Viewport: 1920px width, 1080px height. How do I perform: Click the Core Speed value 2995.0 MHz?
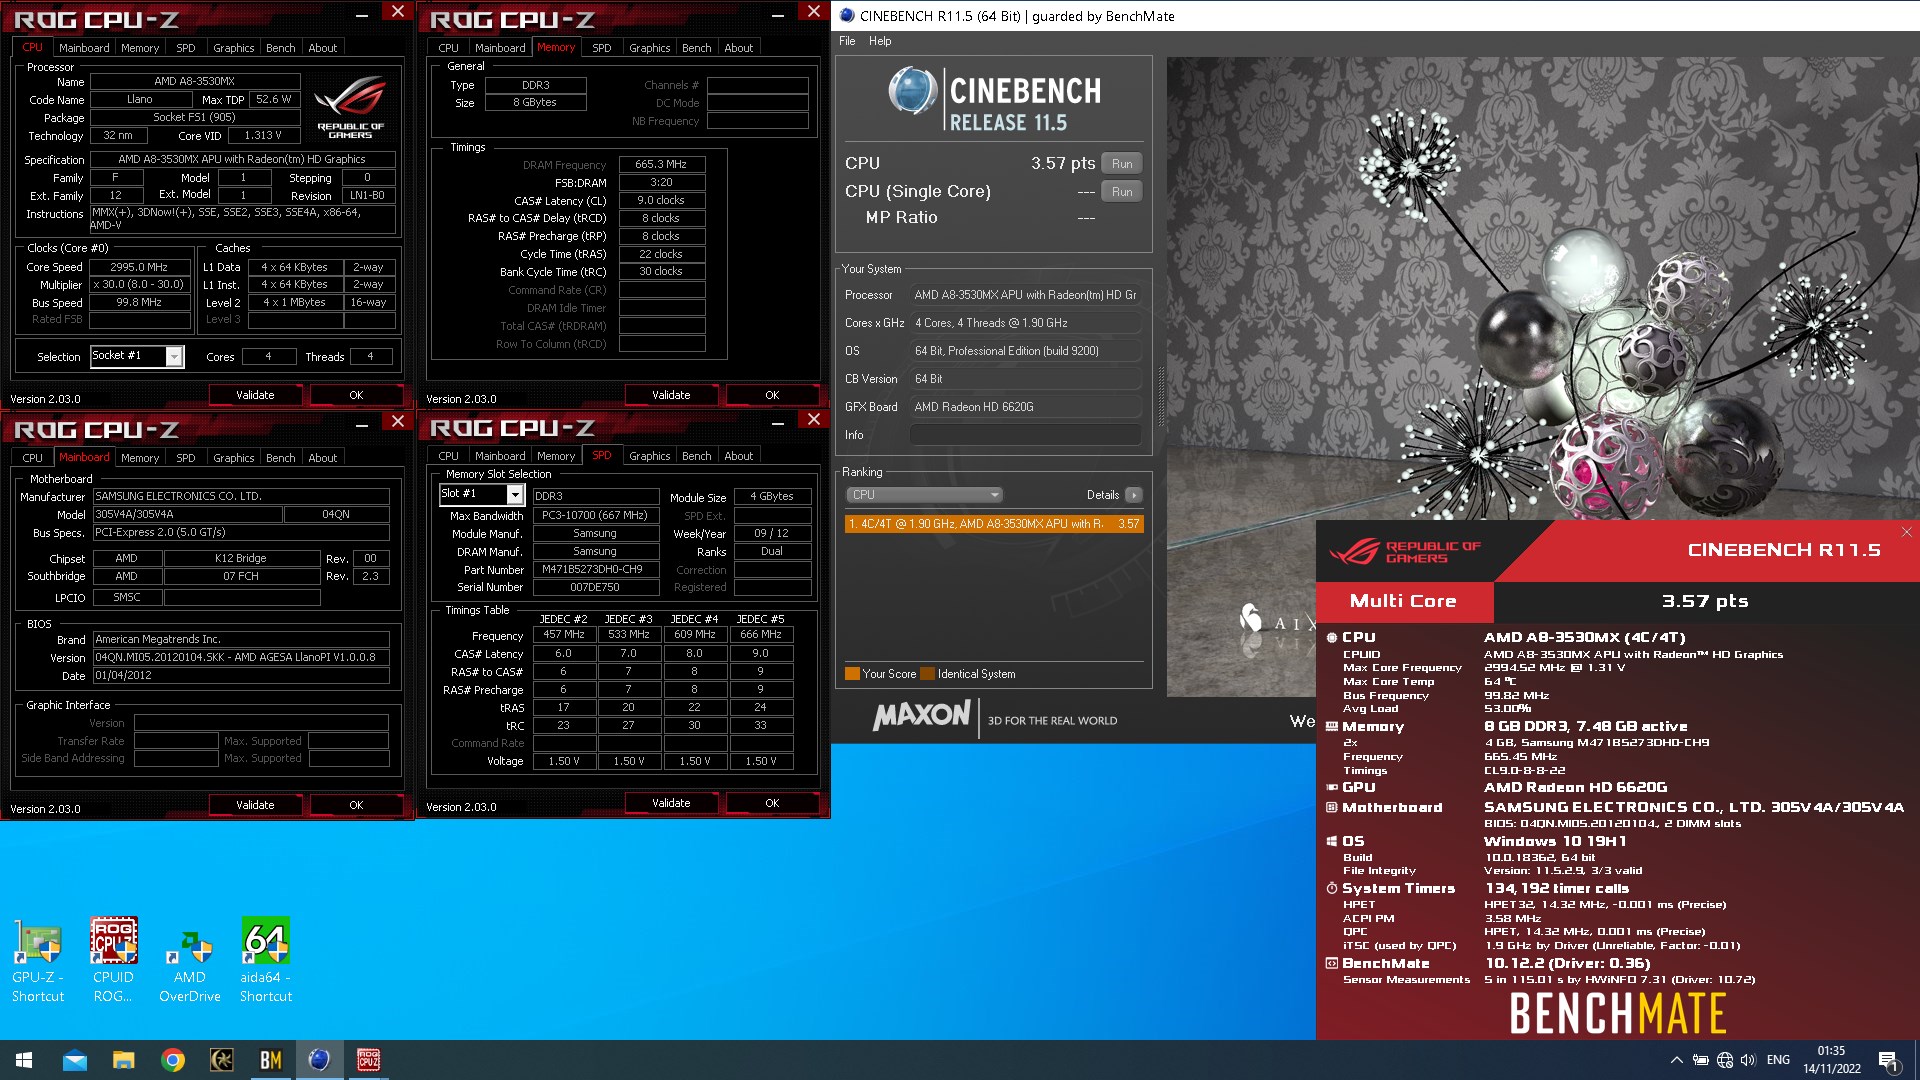tap(140, 267)
